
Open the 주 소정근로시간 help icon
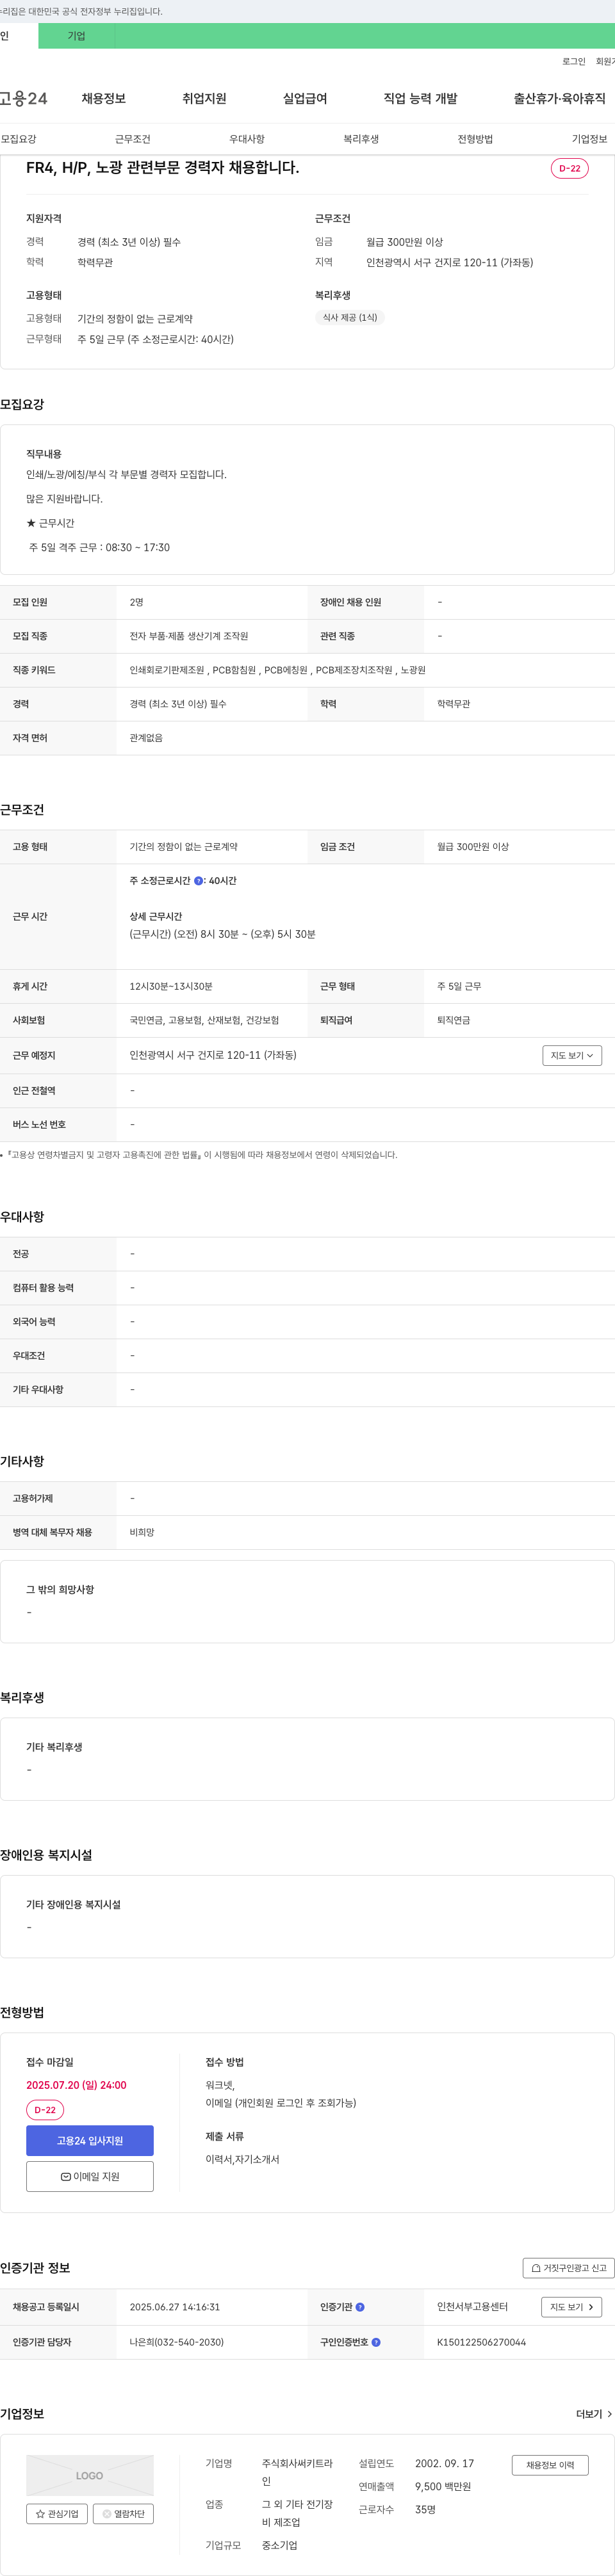198,881
